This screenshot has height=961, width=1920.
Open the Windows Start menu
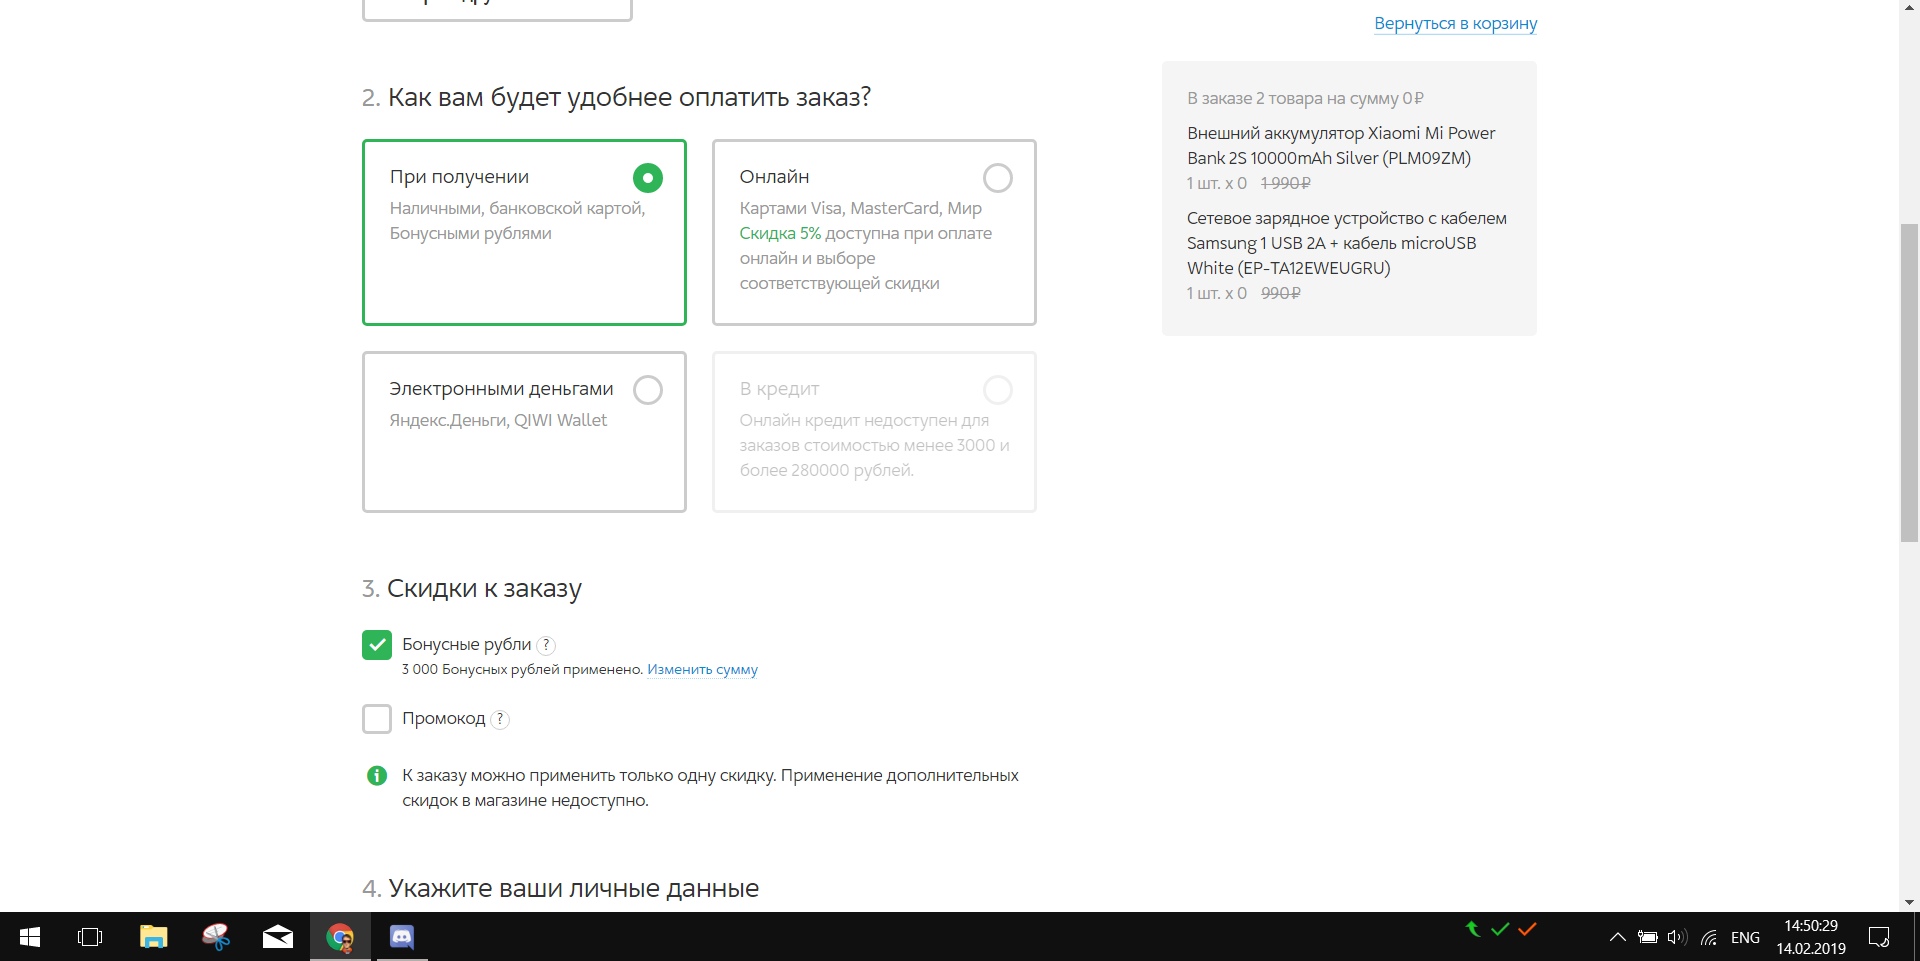(30, 937)
